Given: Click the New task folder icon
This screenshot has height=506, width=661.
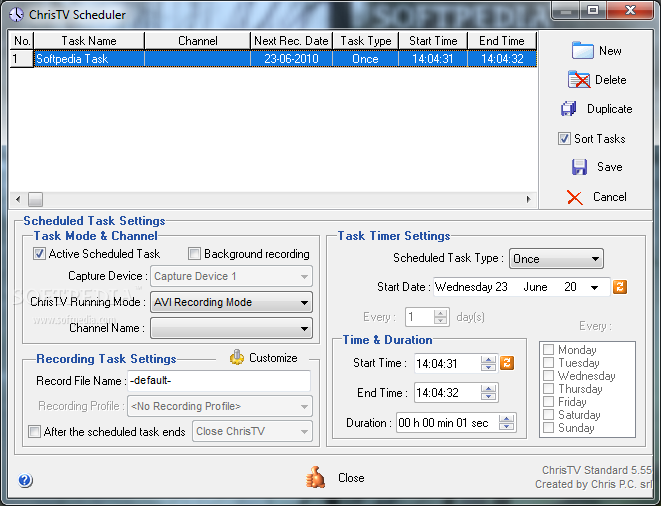Looking at the screenshot, I should (x=583, y=51).
